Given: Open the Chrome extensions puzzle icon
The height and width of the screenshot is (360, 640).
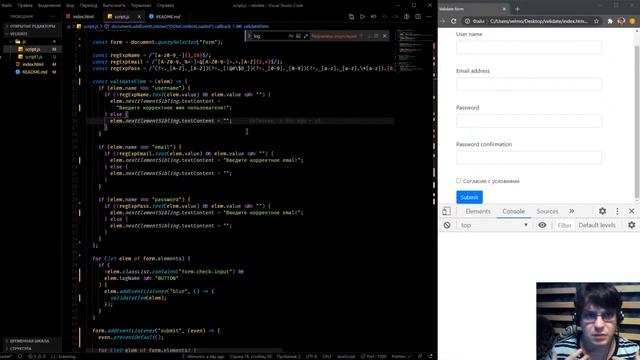Looking at the screenshot, I should point(610,21).
